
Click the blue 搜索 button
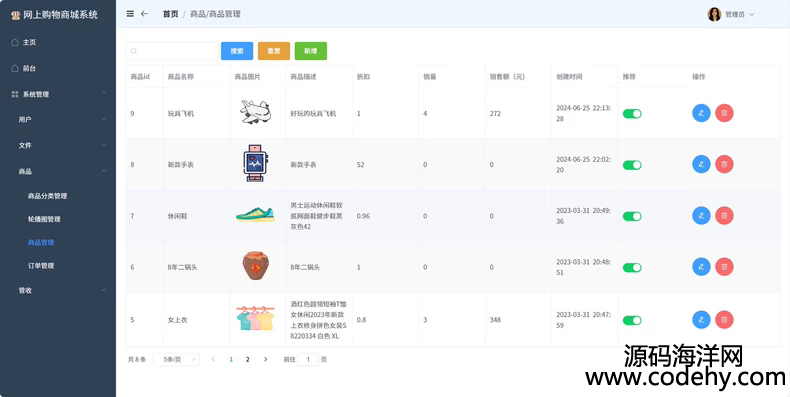click(237, 51)
